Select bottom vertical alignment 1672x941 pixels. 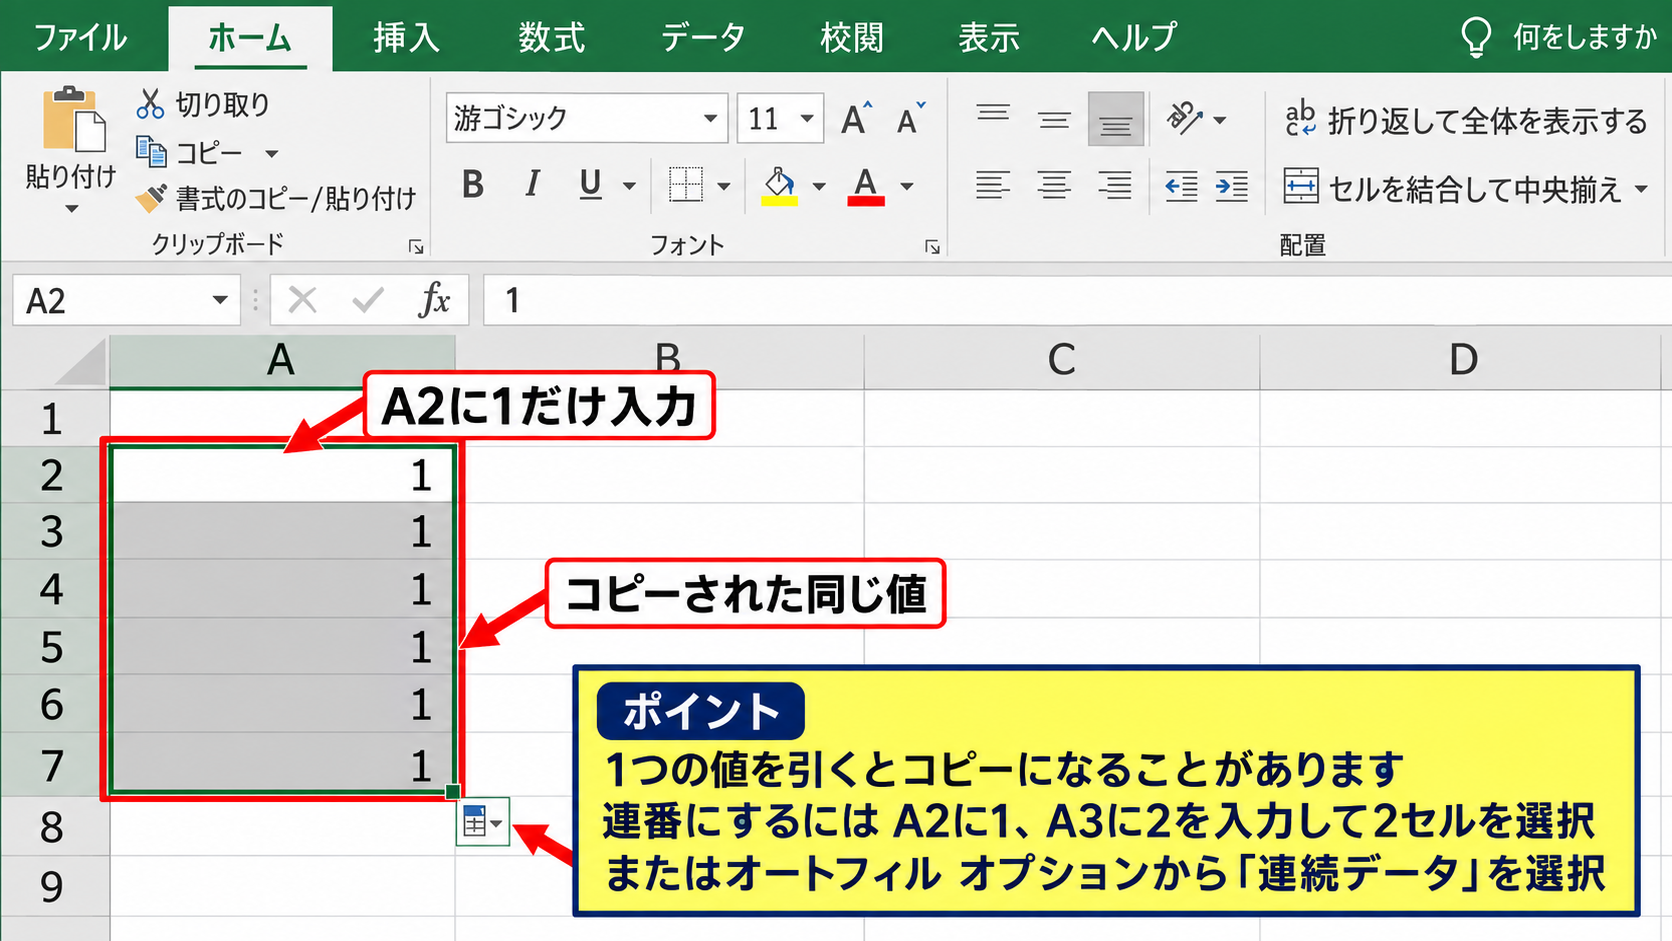(1116, 119)
